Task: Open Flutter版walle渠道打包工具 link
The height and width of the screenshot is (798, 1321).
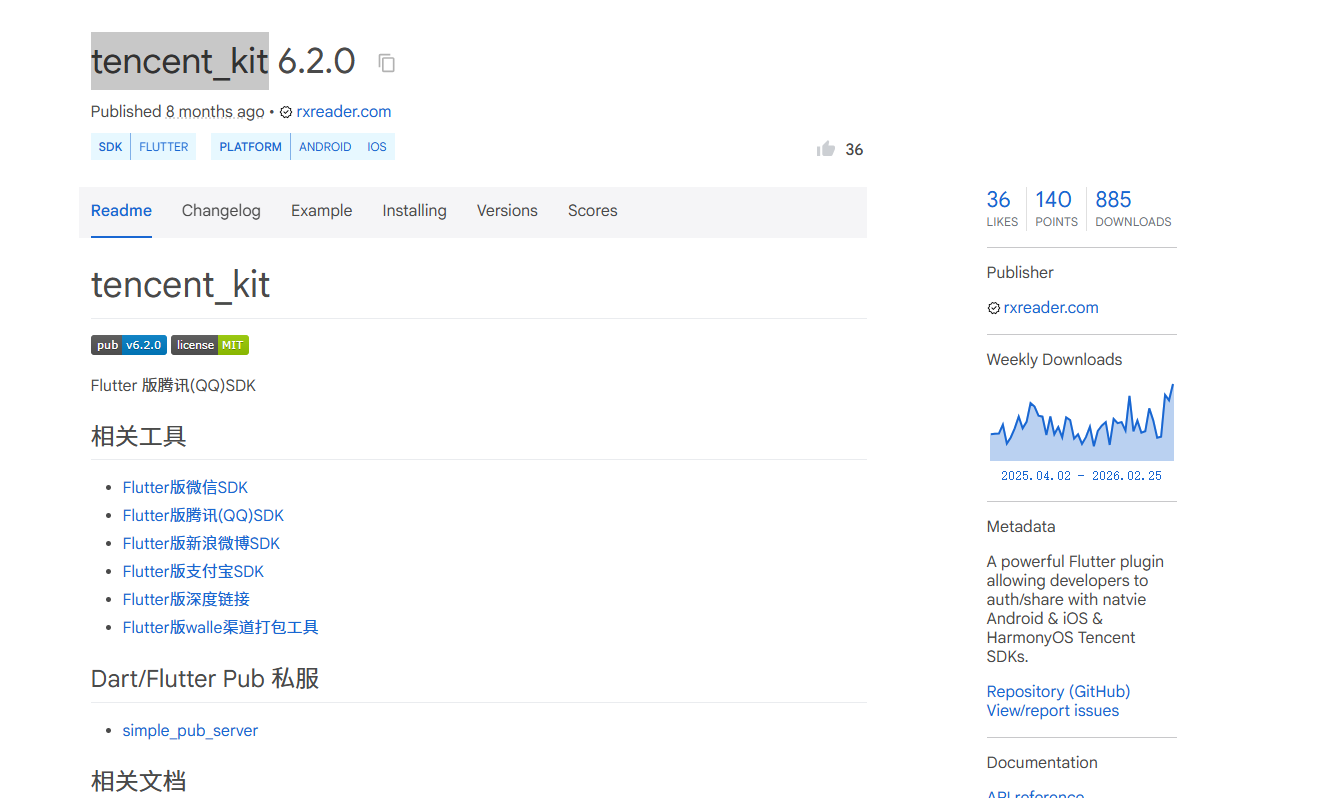Action: tap(220, 628)
